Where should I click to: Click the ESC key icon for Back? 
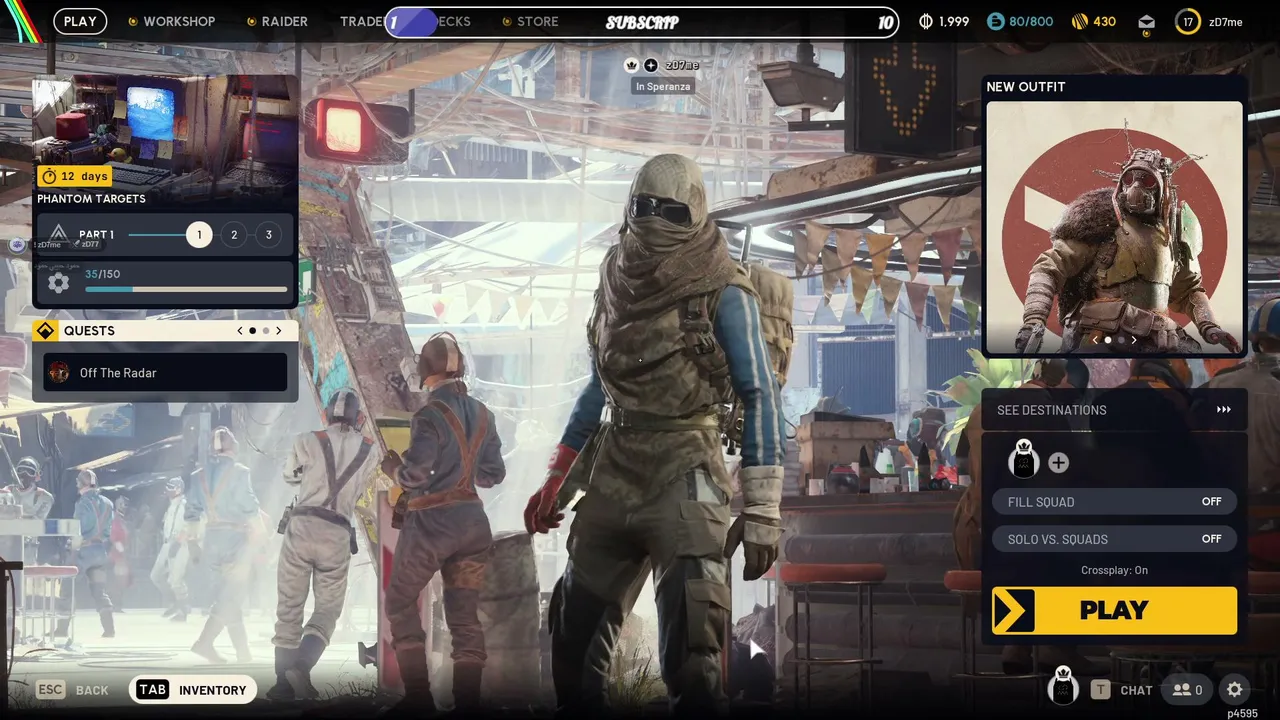tap(51, 690)
